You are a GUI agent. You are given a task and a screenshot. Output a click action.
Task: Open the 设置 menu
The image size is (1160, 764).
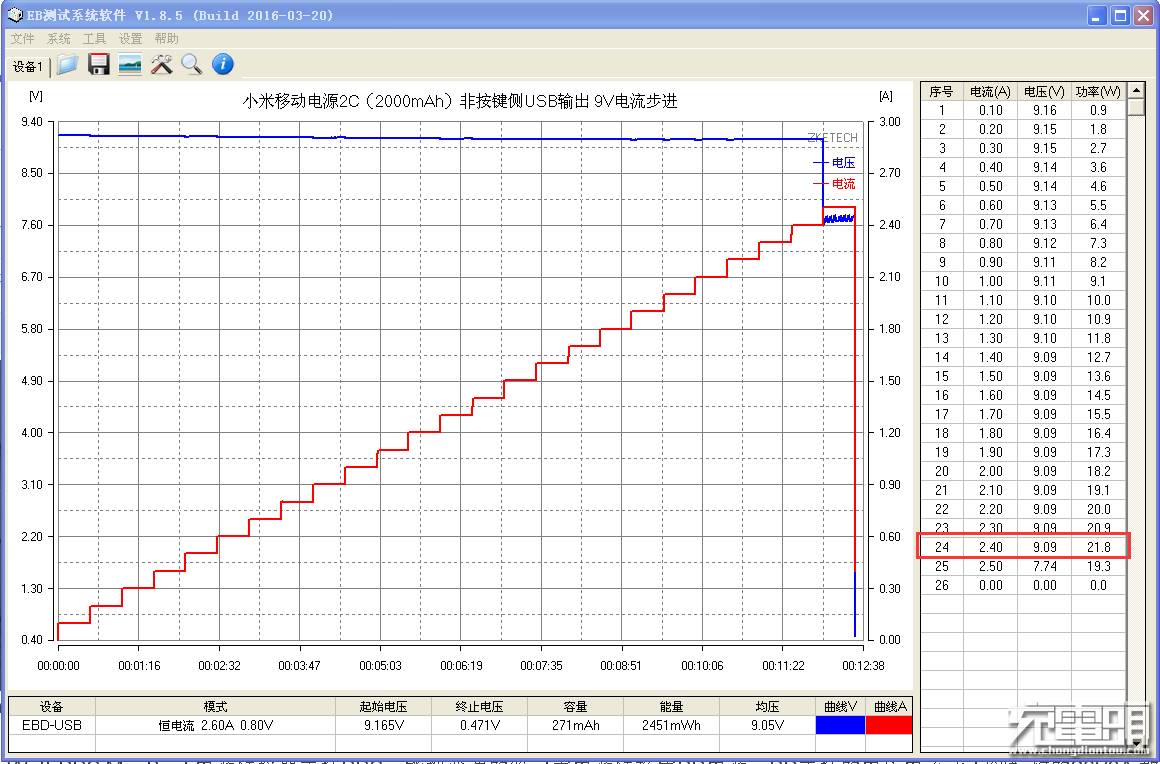click(x=130, y=39)
